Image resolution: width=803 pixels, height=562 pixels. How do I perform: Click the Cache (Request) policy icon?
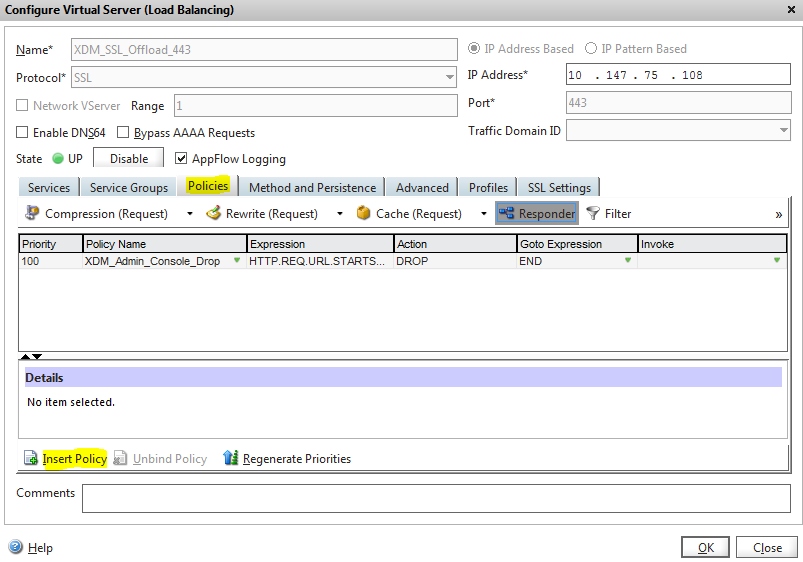[x=363, y=213]
